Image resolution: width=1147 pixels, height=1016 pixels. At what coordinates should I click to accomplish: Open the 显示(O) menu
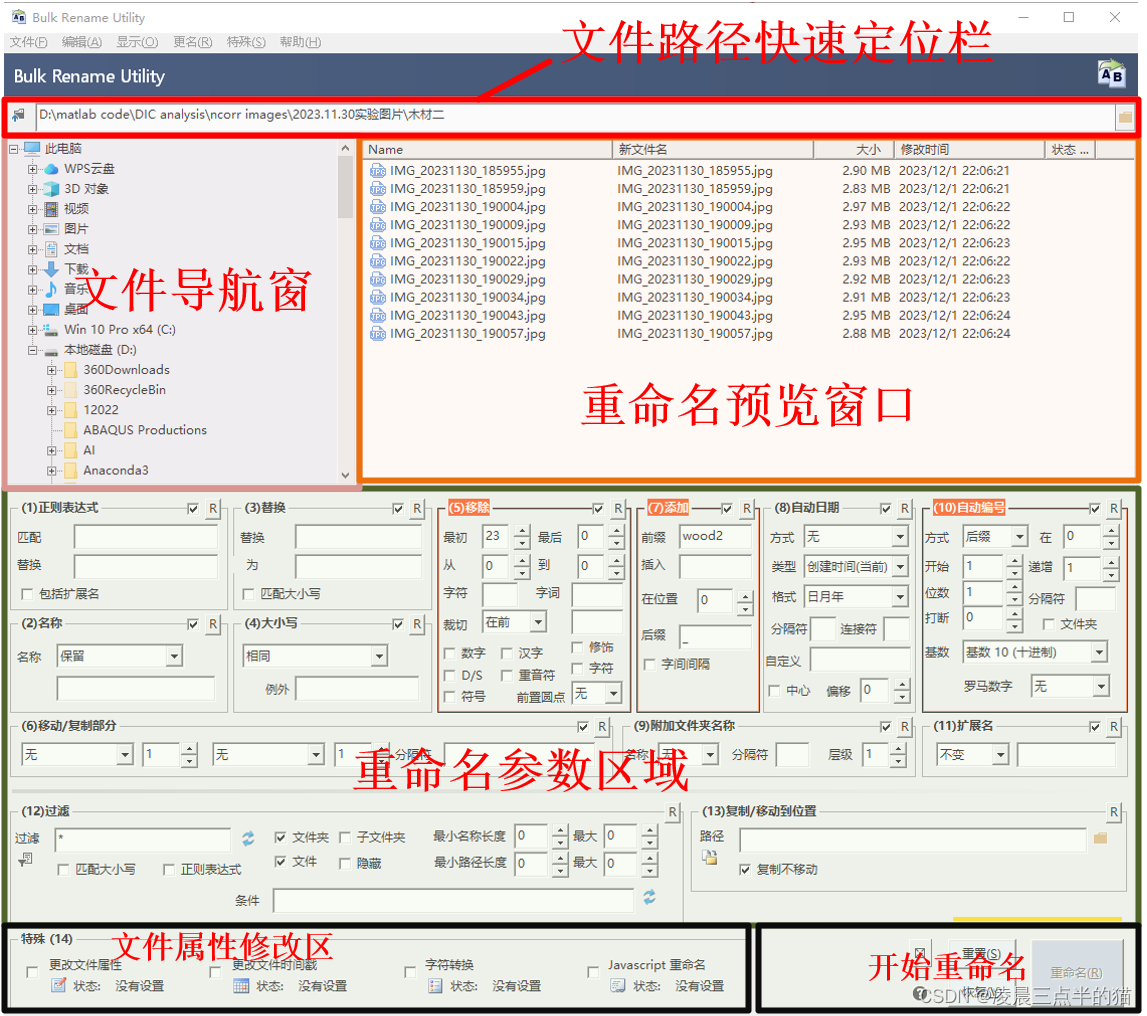click(137, 42)
